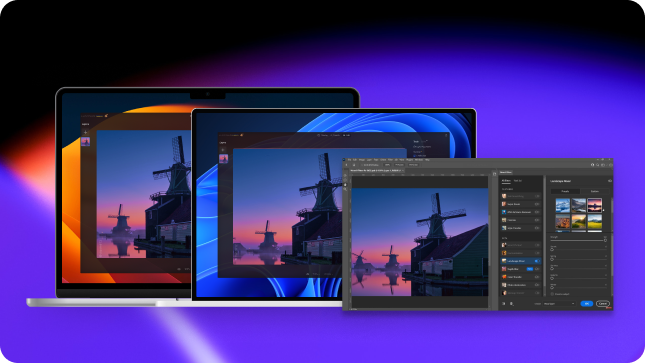
Task: Click the Smart Portrait filter icon
Action: pyautogui.click(x=504, y=204)
